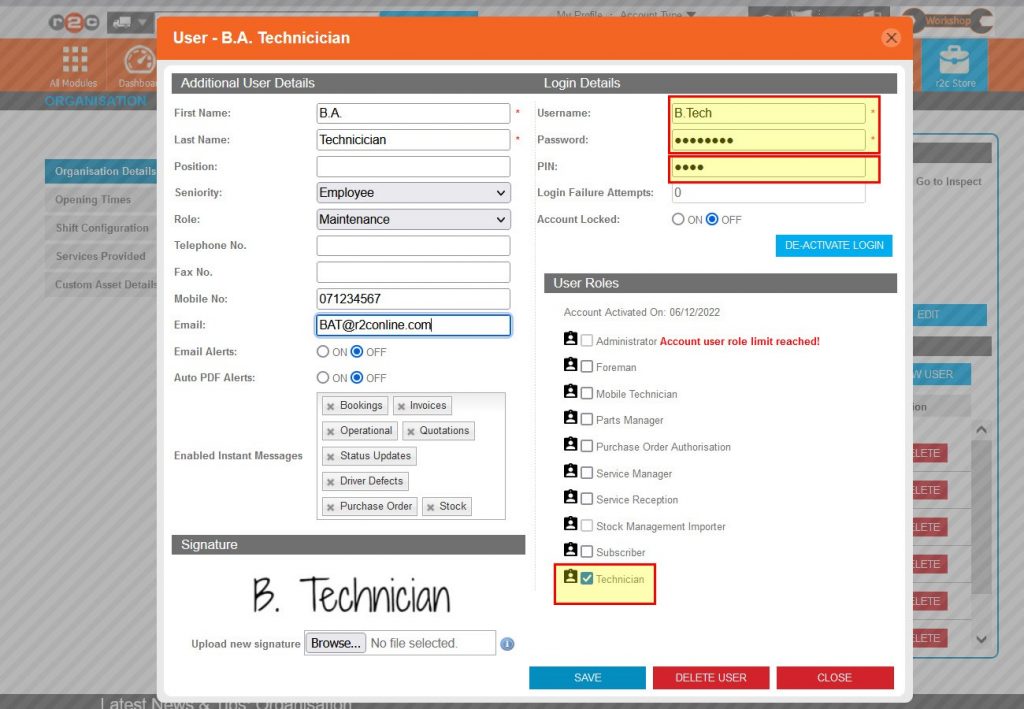Click the yellow Technician role icon

click(570, 578)
